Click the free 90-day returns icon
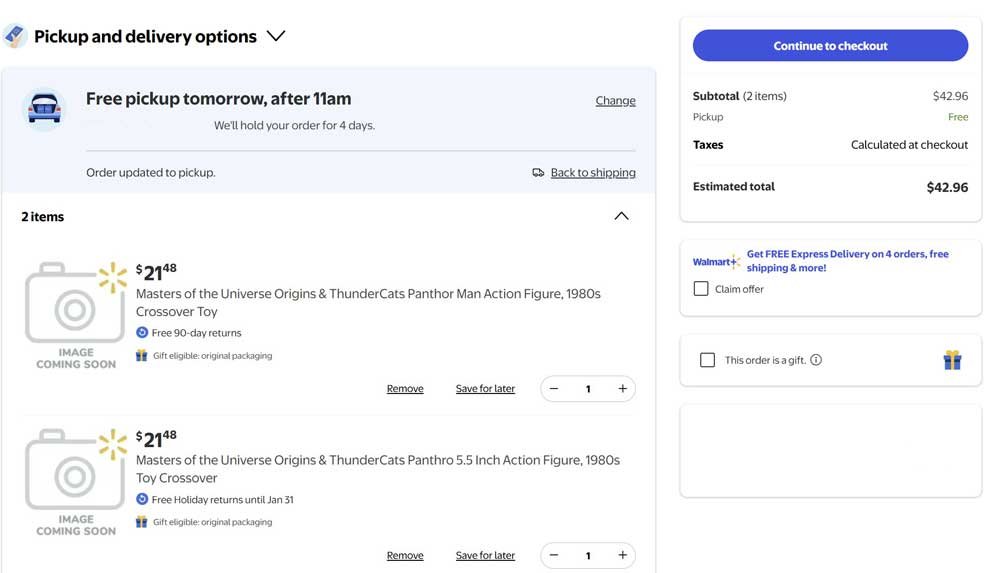This screenshot has height=573, width=1000. tap(142, 333)
